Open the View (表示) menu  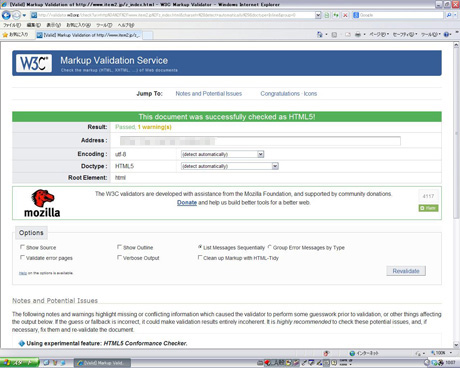(53, 25)
